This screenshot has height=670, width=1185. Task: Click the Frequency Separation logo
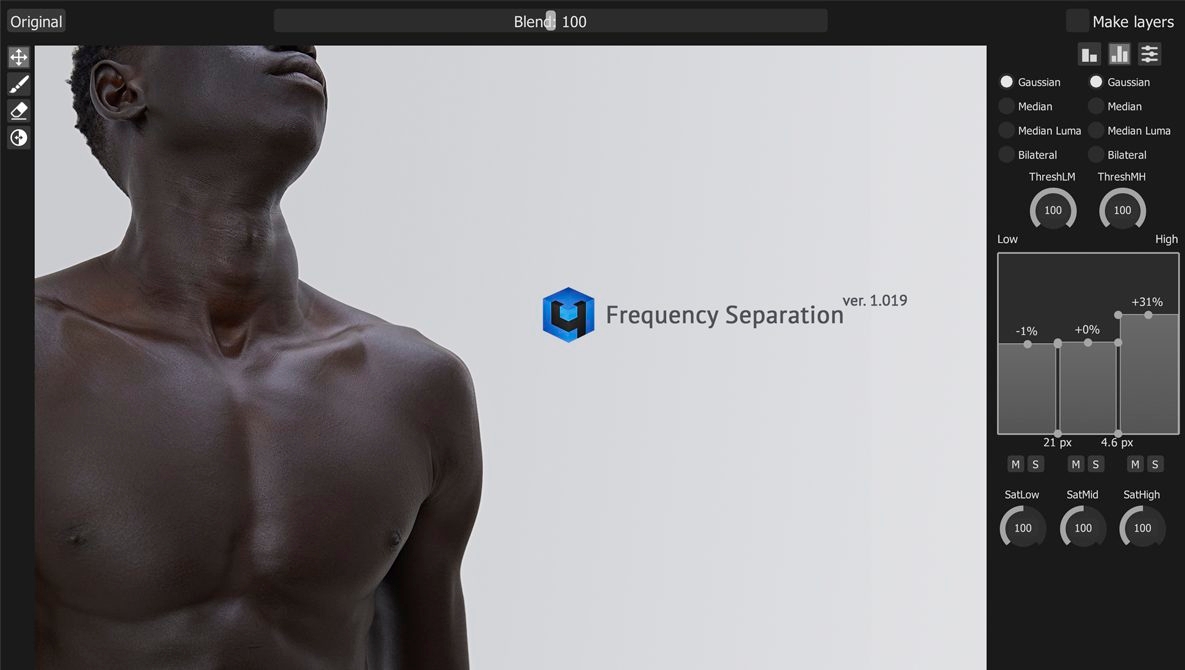pos(568,314)
